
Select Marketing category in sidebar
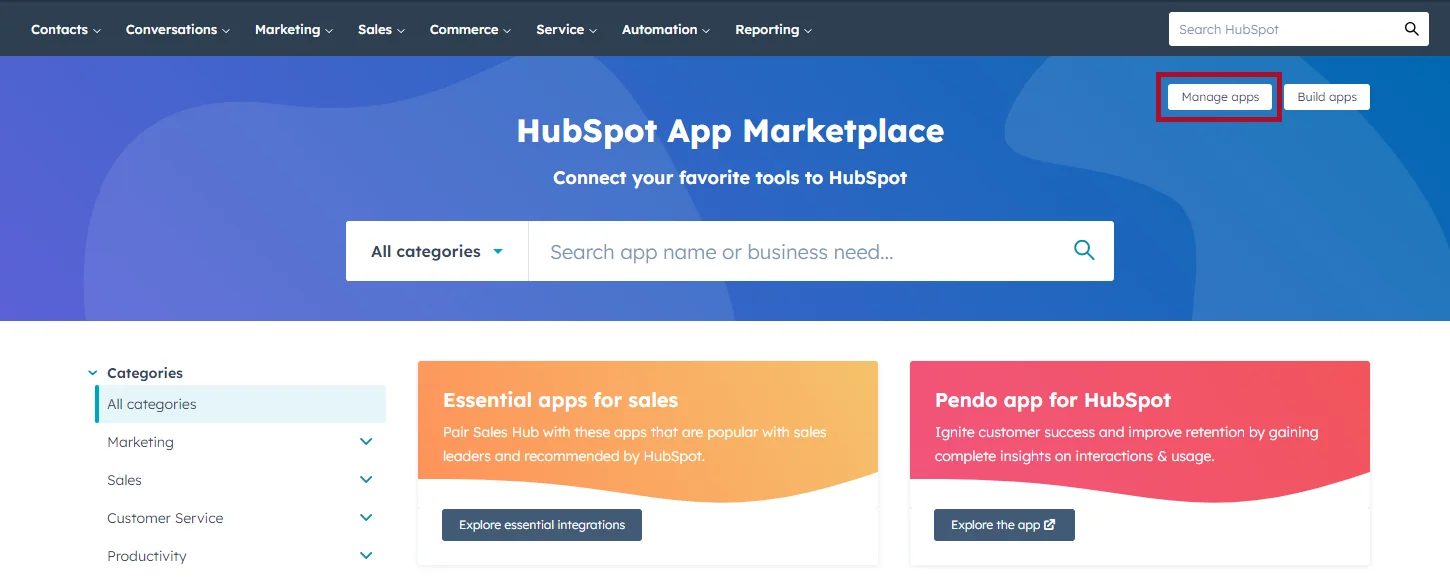coord(140,442)
